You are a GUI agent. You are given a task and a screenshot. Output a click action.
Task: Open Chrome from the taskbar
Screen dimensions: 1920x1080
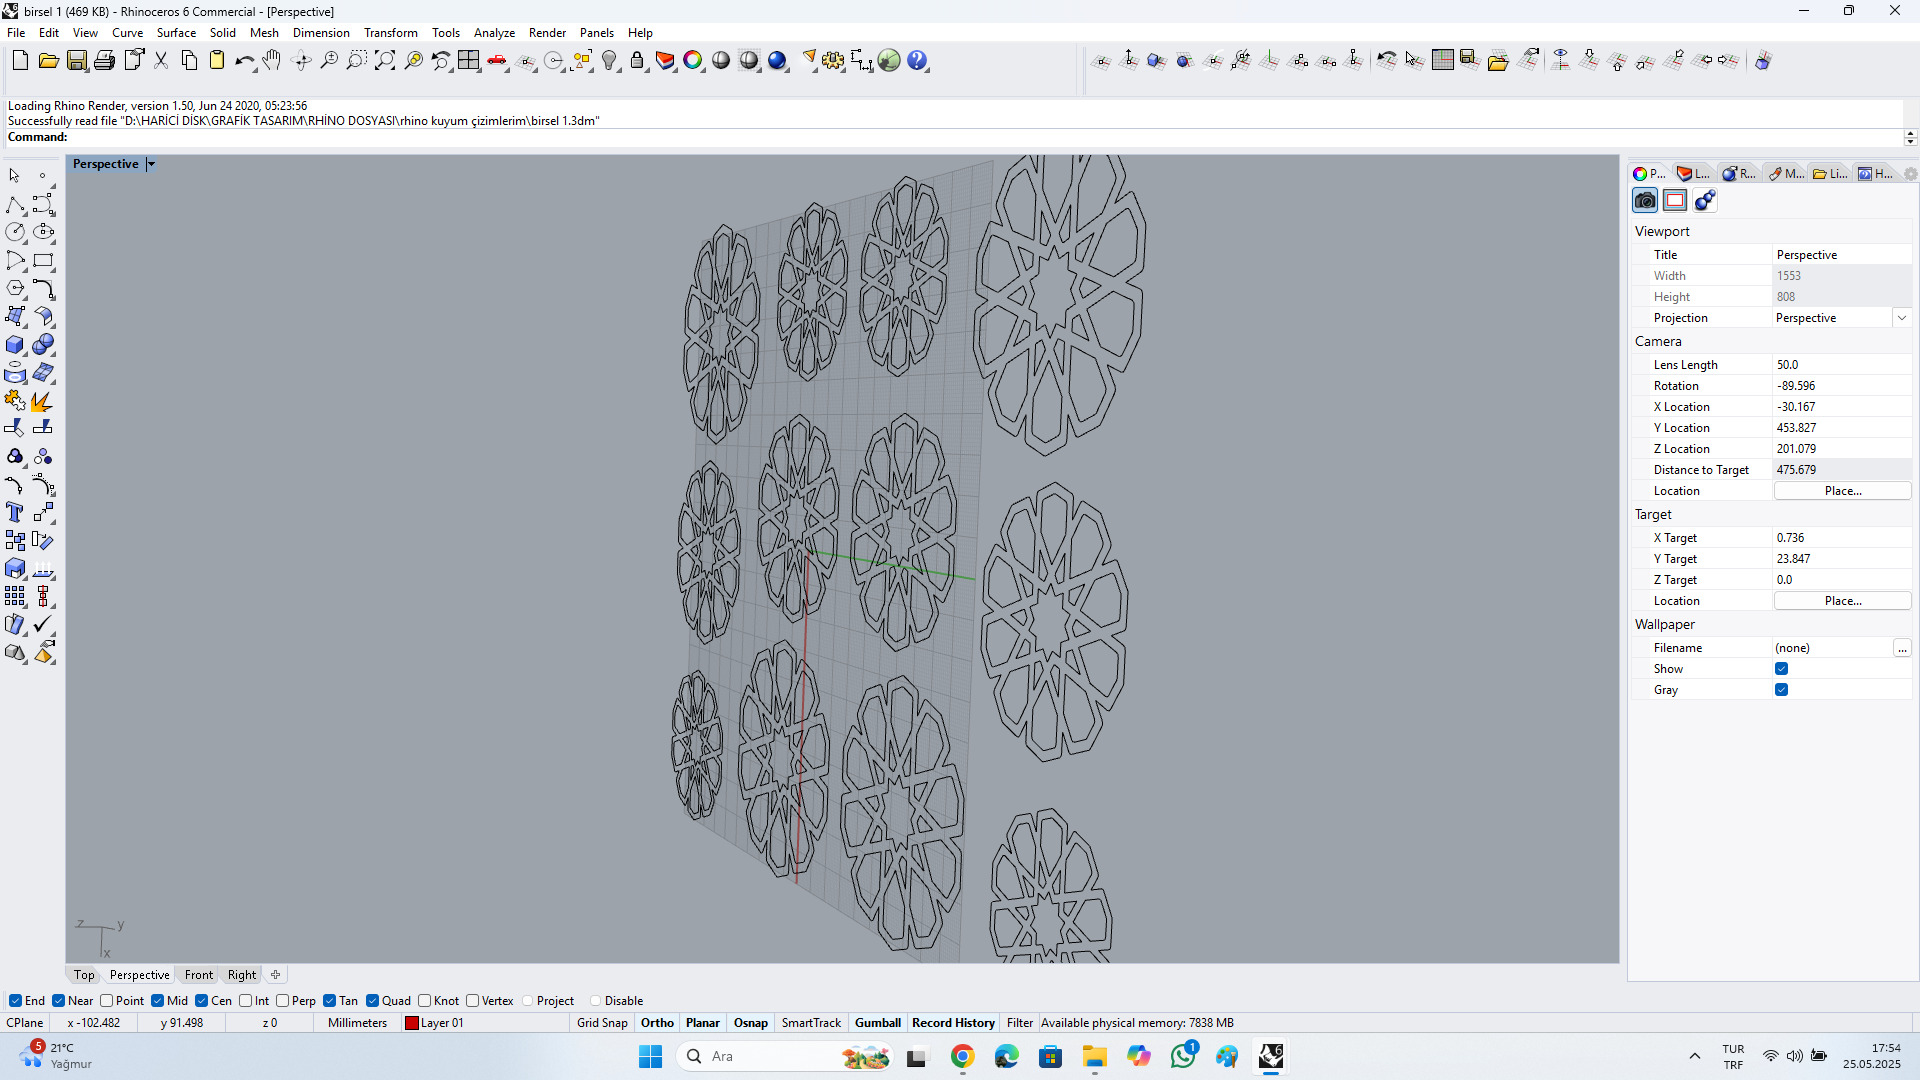pyautogui.click(x=962, y=1056)
